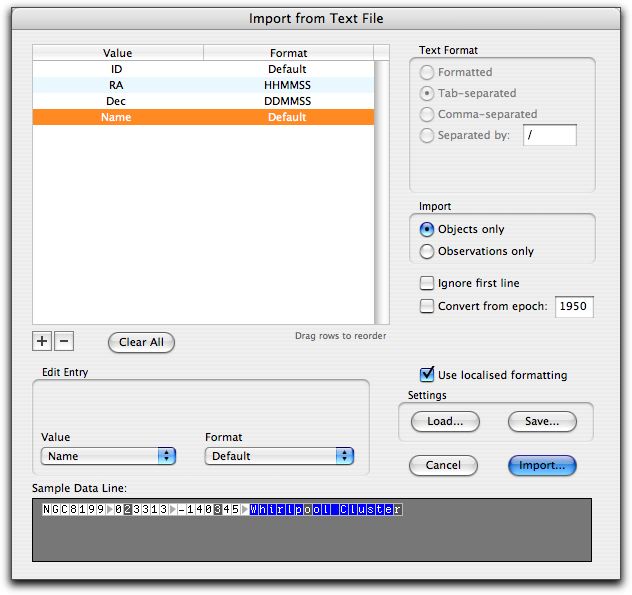Click the minus button to remove row

[63, 342]
